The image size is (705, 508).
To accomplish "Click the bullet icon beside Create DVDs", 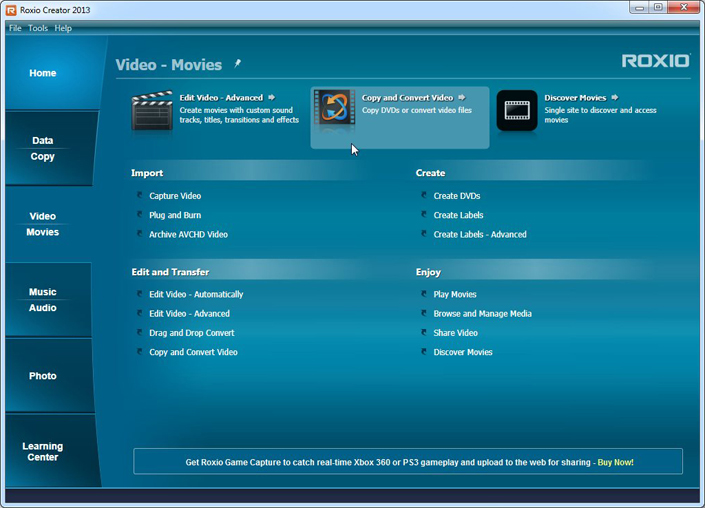I will [x=424, y=195].
